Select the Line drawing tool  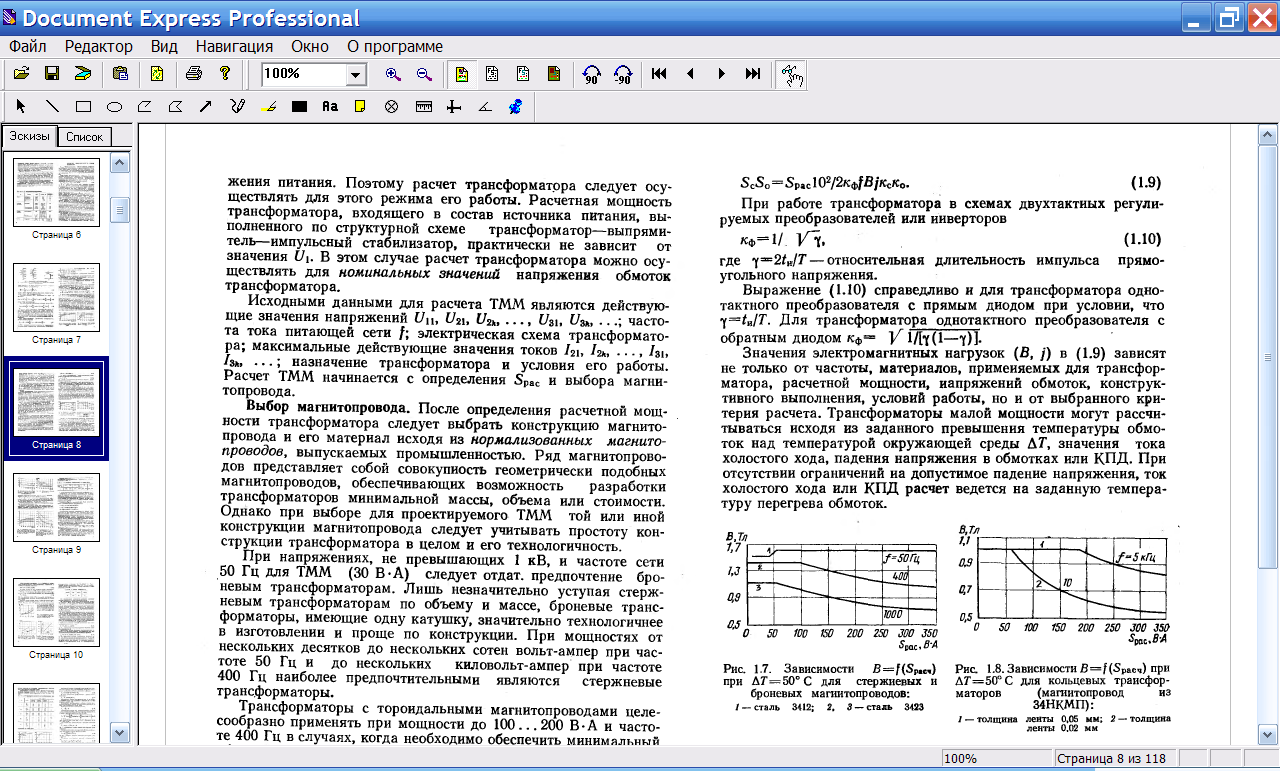52,106
